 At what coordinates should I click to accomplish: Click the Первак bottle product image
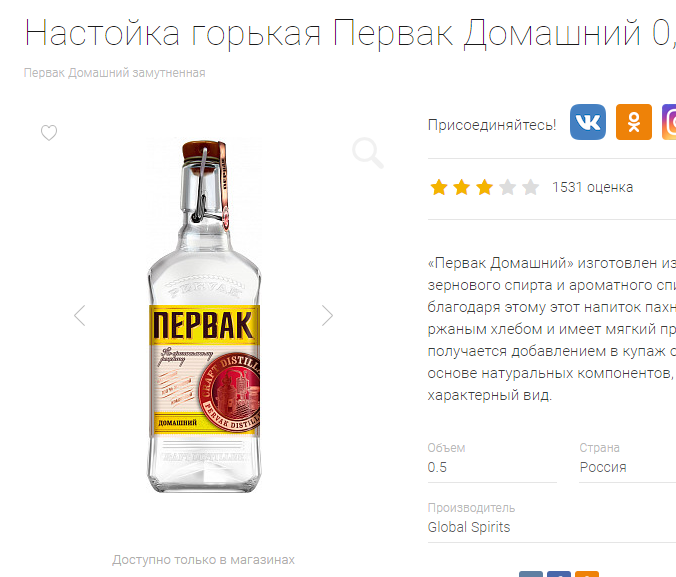(204, 316)
